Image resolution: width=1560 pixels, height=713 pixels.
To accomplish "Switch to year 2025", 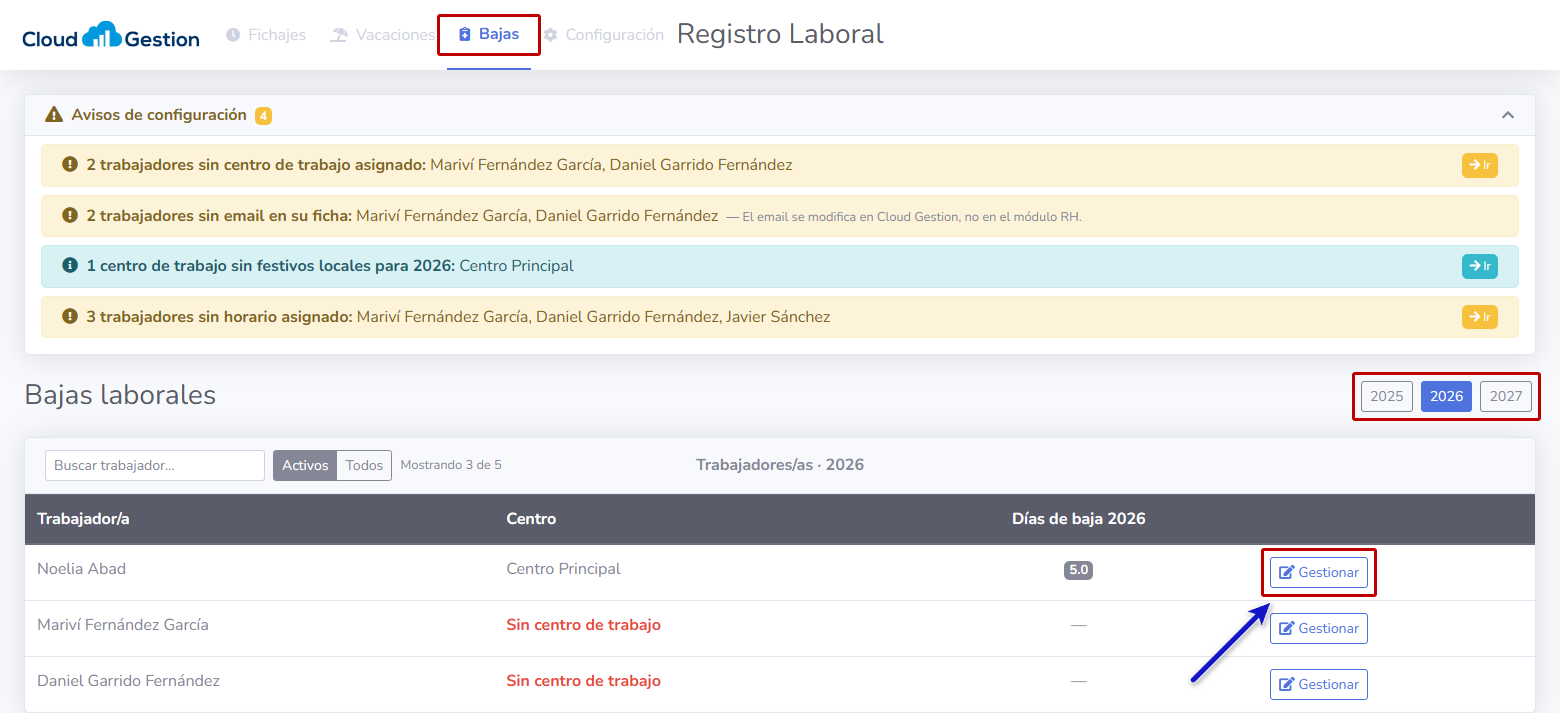I will tap(1386, 396).
